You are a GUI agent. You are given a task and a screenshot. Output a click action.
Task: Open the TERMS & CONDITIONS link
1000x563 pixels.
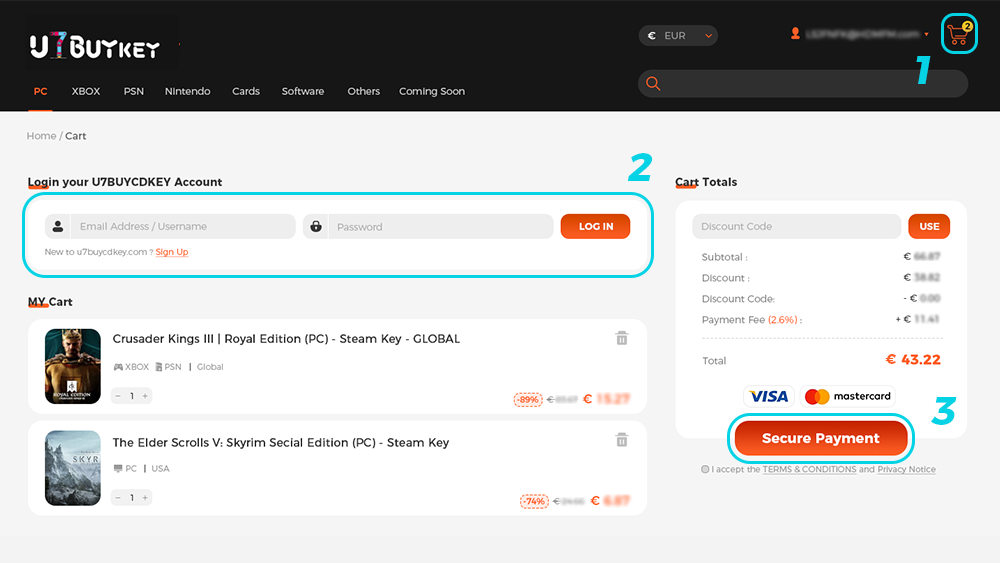[x=809, y=469]
